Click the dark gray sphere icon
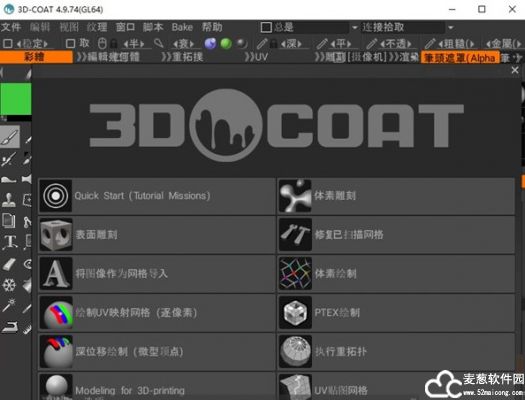The height and width of the screenshot is (400, 525). tap(241, 44)
